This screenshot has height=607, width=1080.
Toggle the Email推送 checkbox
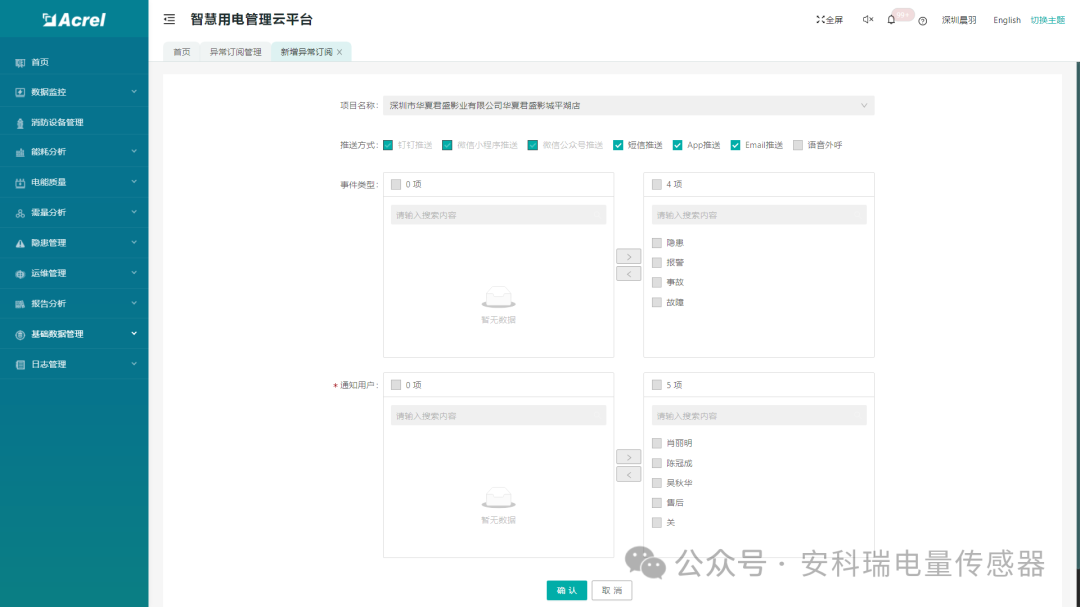(736, 145)
